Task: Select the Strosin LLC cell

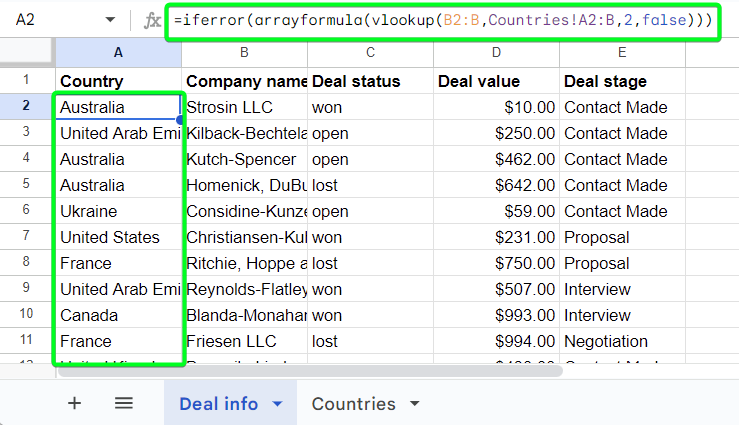Action: coord(244,107)
